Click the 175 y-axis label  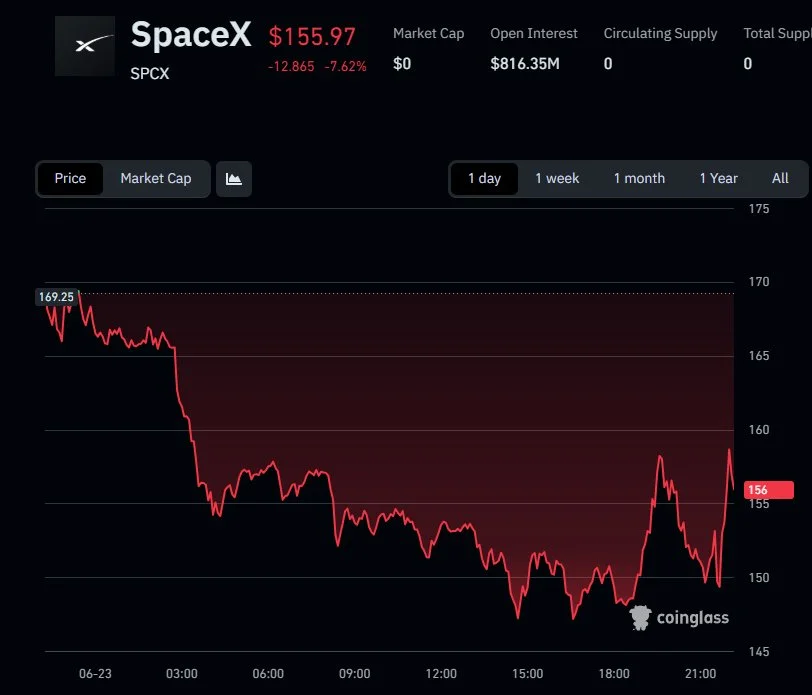pyautogui.click(x=759, y=209)
